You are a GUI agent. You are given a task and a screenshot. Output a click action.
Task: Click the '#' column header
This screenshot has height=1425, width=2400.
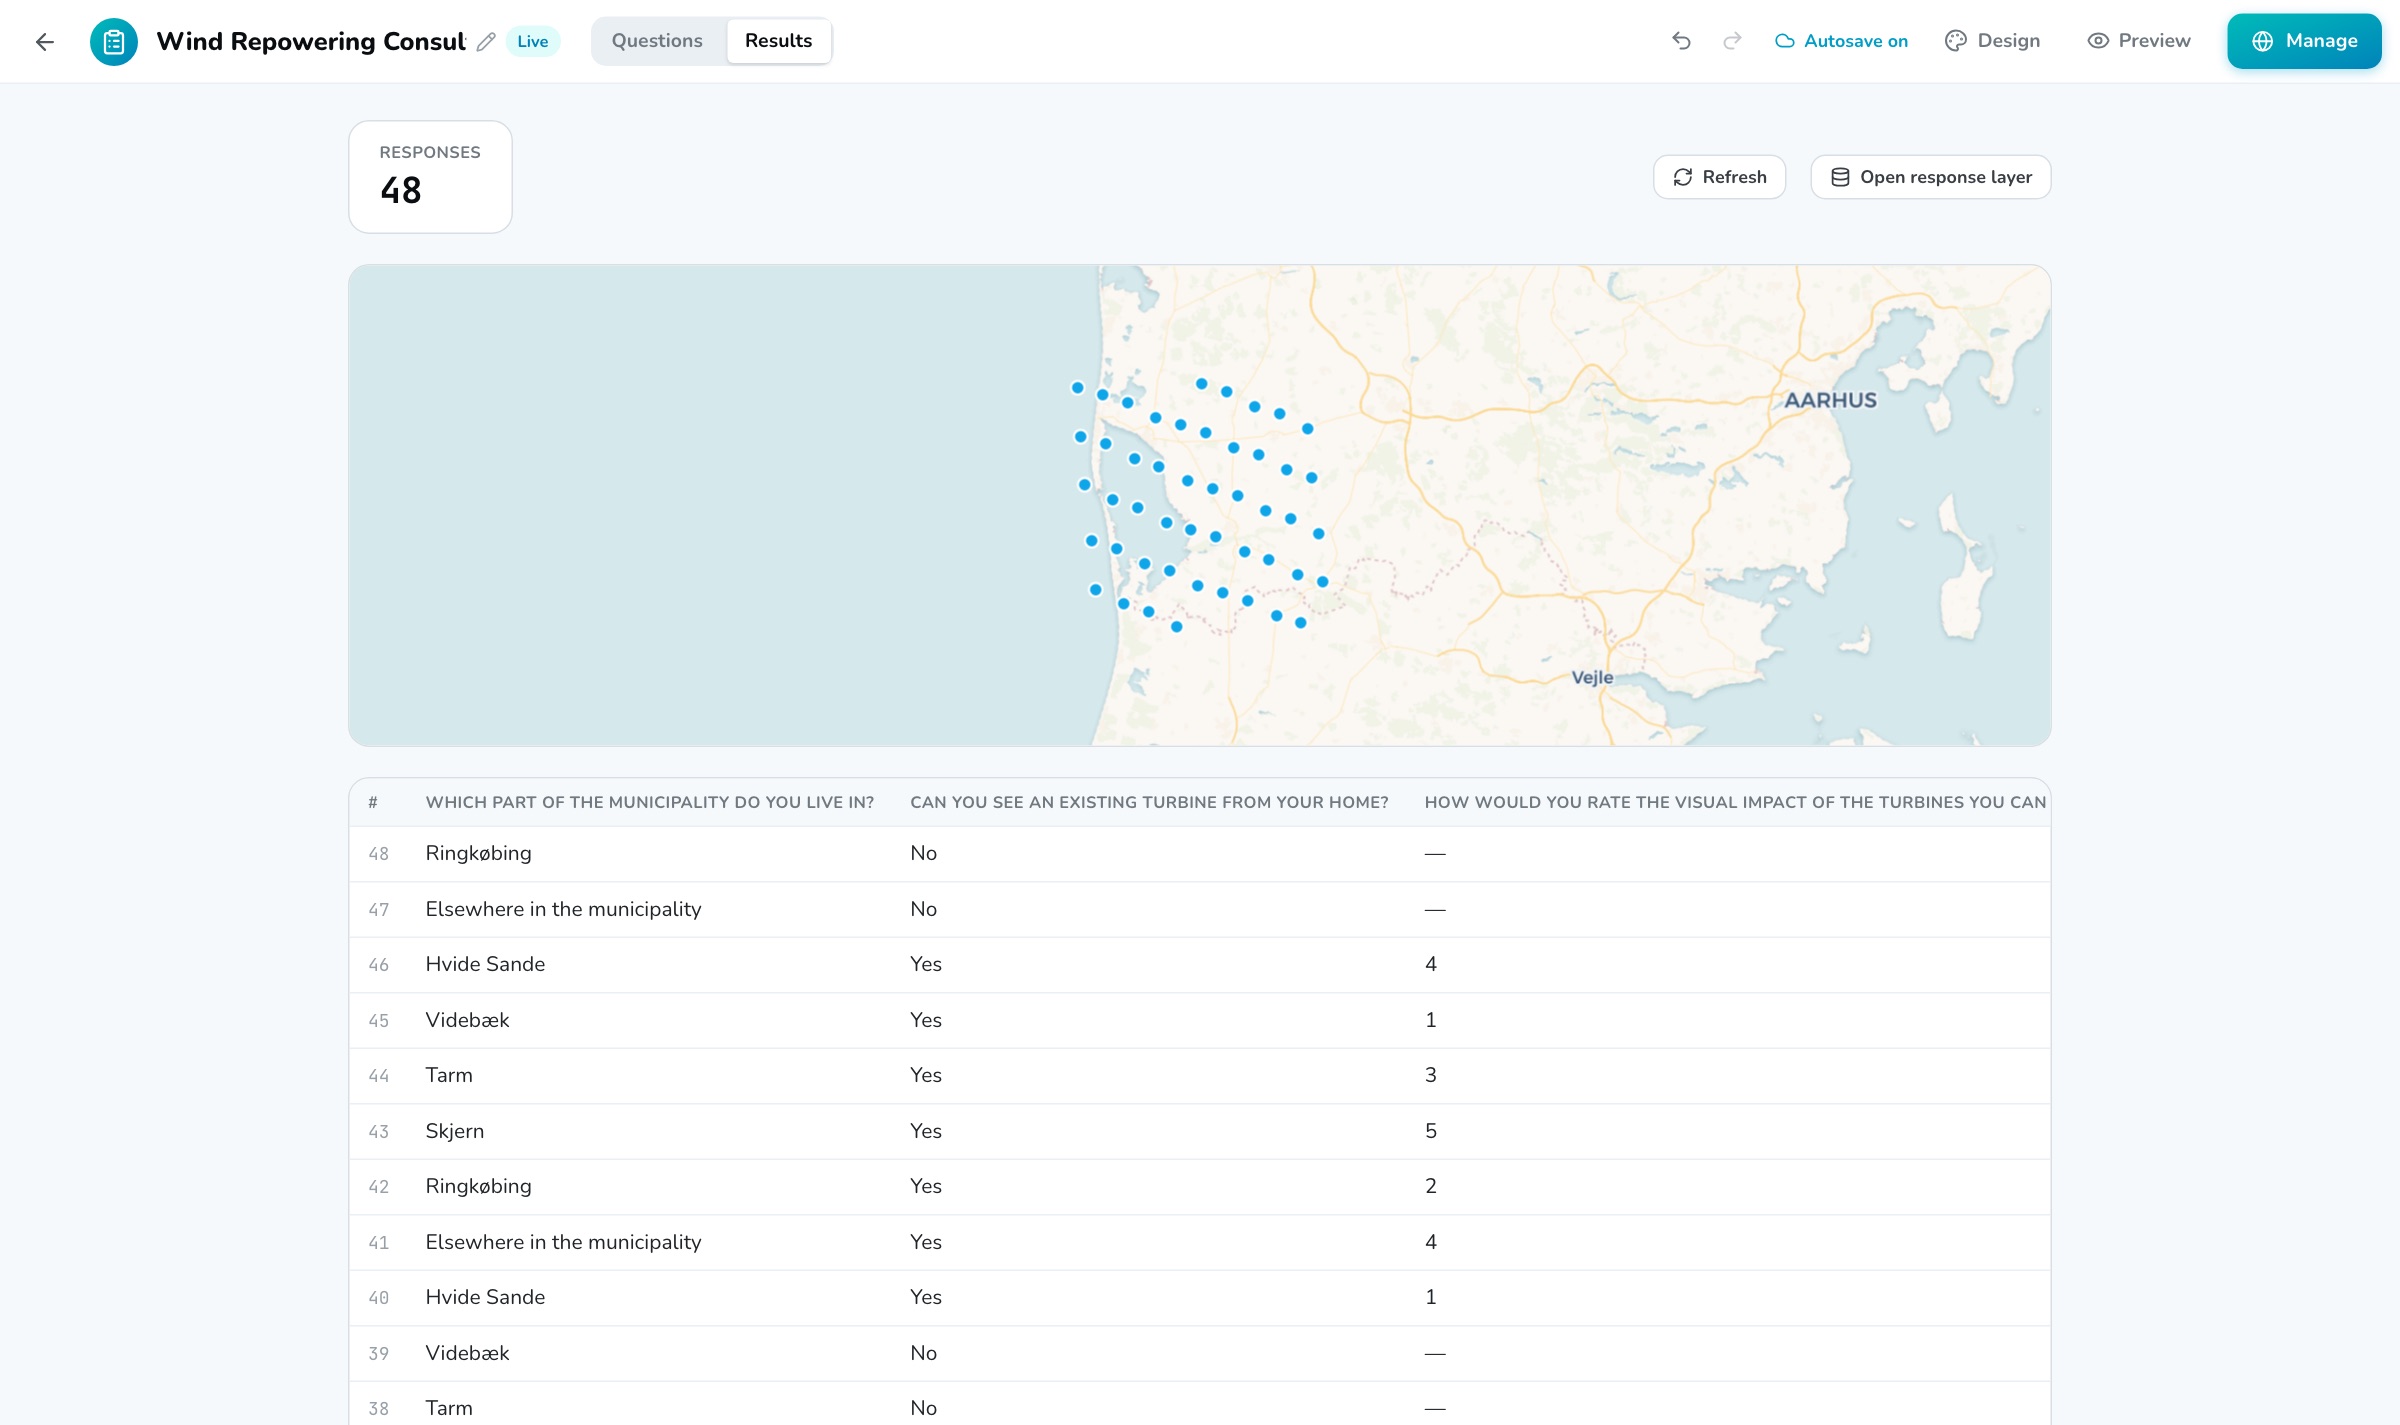coord(373,802)
